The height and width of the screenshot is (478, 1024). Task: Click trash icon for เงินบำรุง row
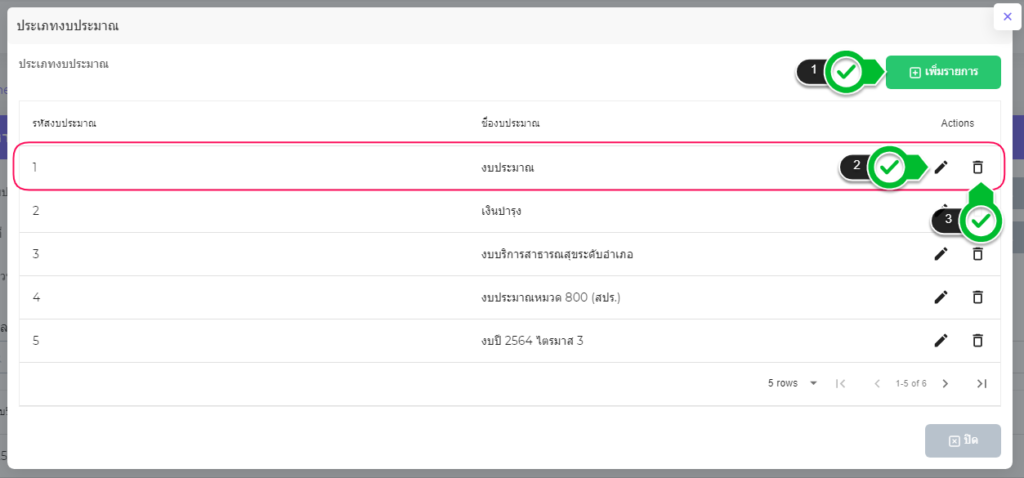978,211
